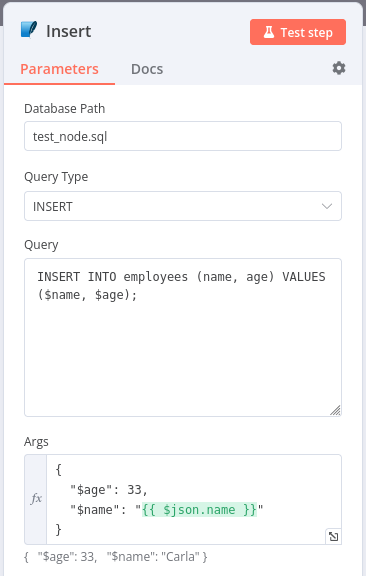Switch to the Docs tab
This screenshot has width=366, height=576.
point(147,69)
